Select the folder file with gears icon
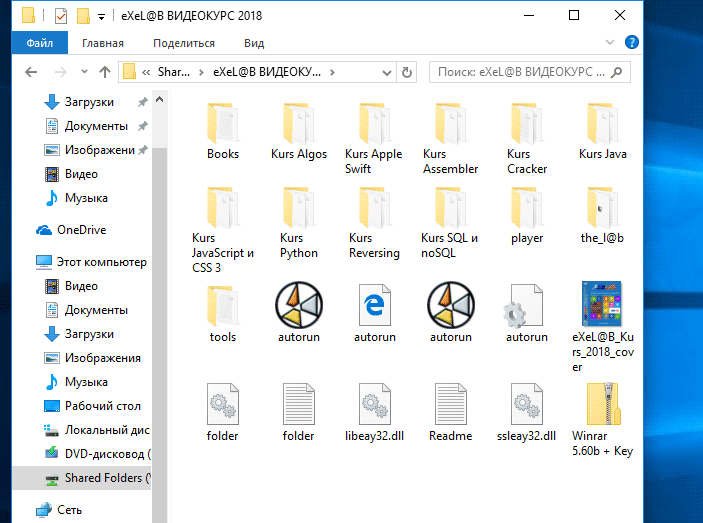Viewport: 703px width, 523px height. (223, 412)
